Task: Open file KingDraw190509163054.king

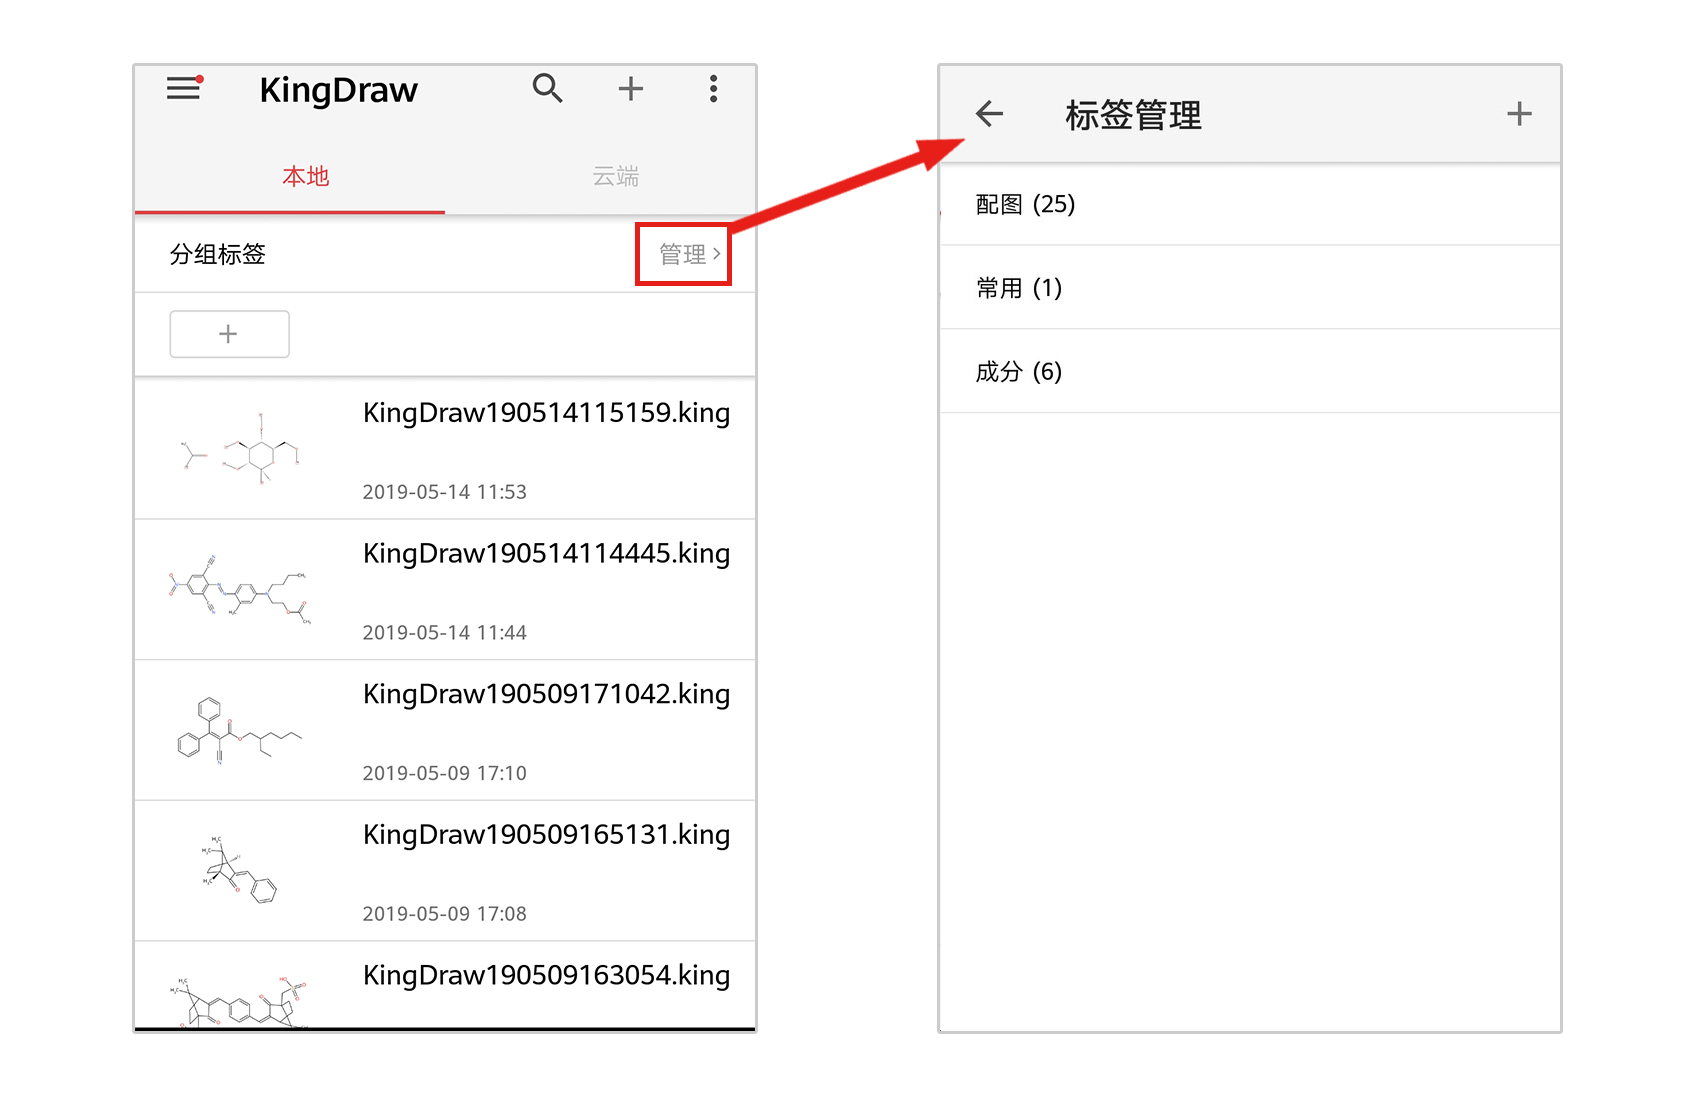Action: tap(445, 986)
